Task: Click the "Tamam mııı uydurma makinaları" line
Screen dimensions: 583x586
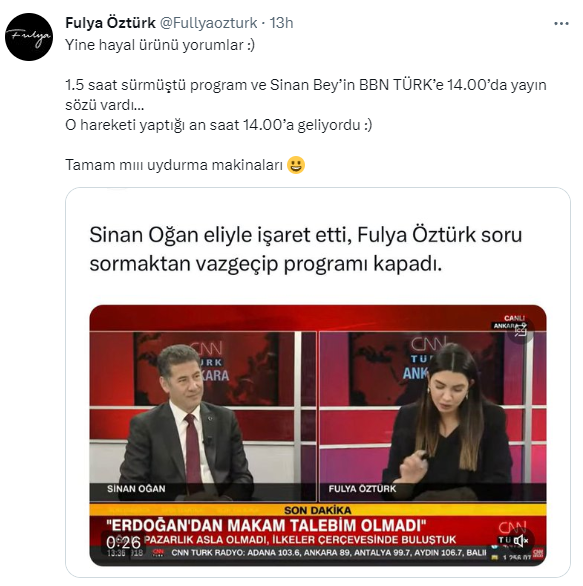Action: tap(174, 165)
